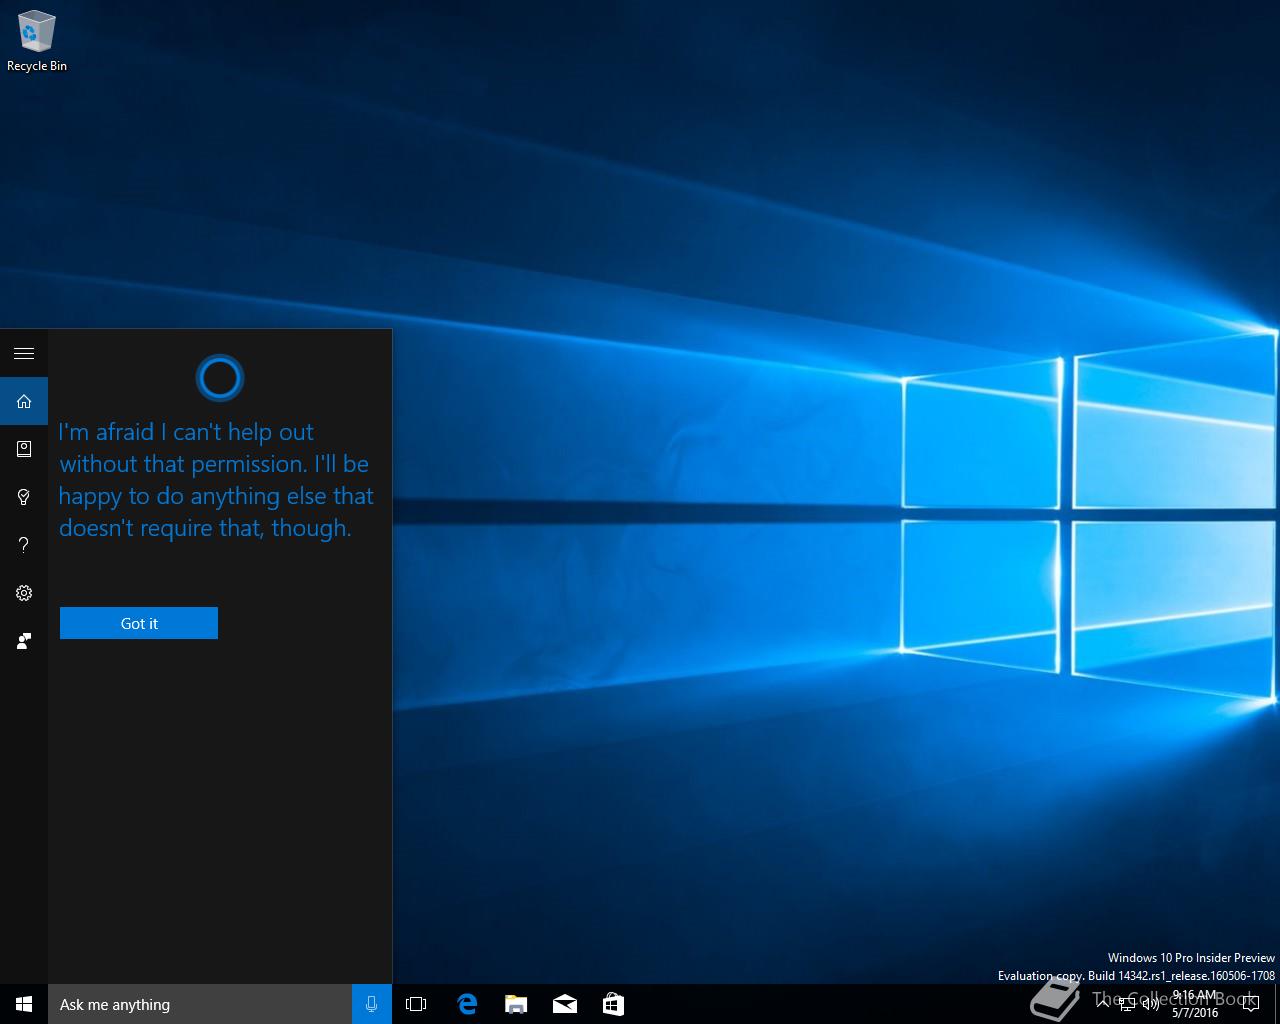
Task: Activate the Cortana microphone button
Action: [372, 1004]
